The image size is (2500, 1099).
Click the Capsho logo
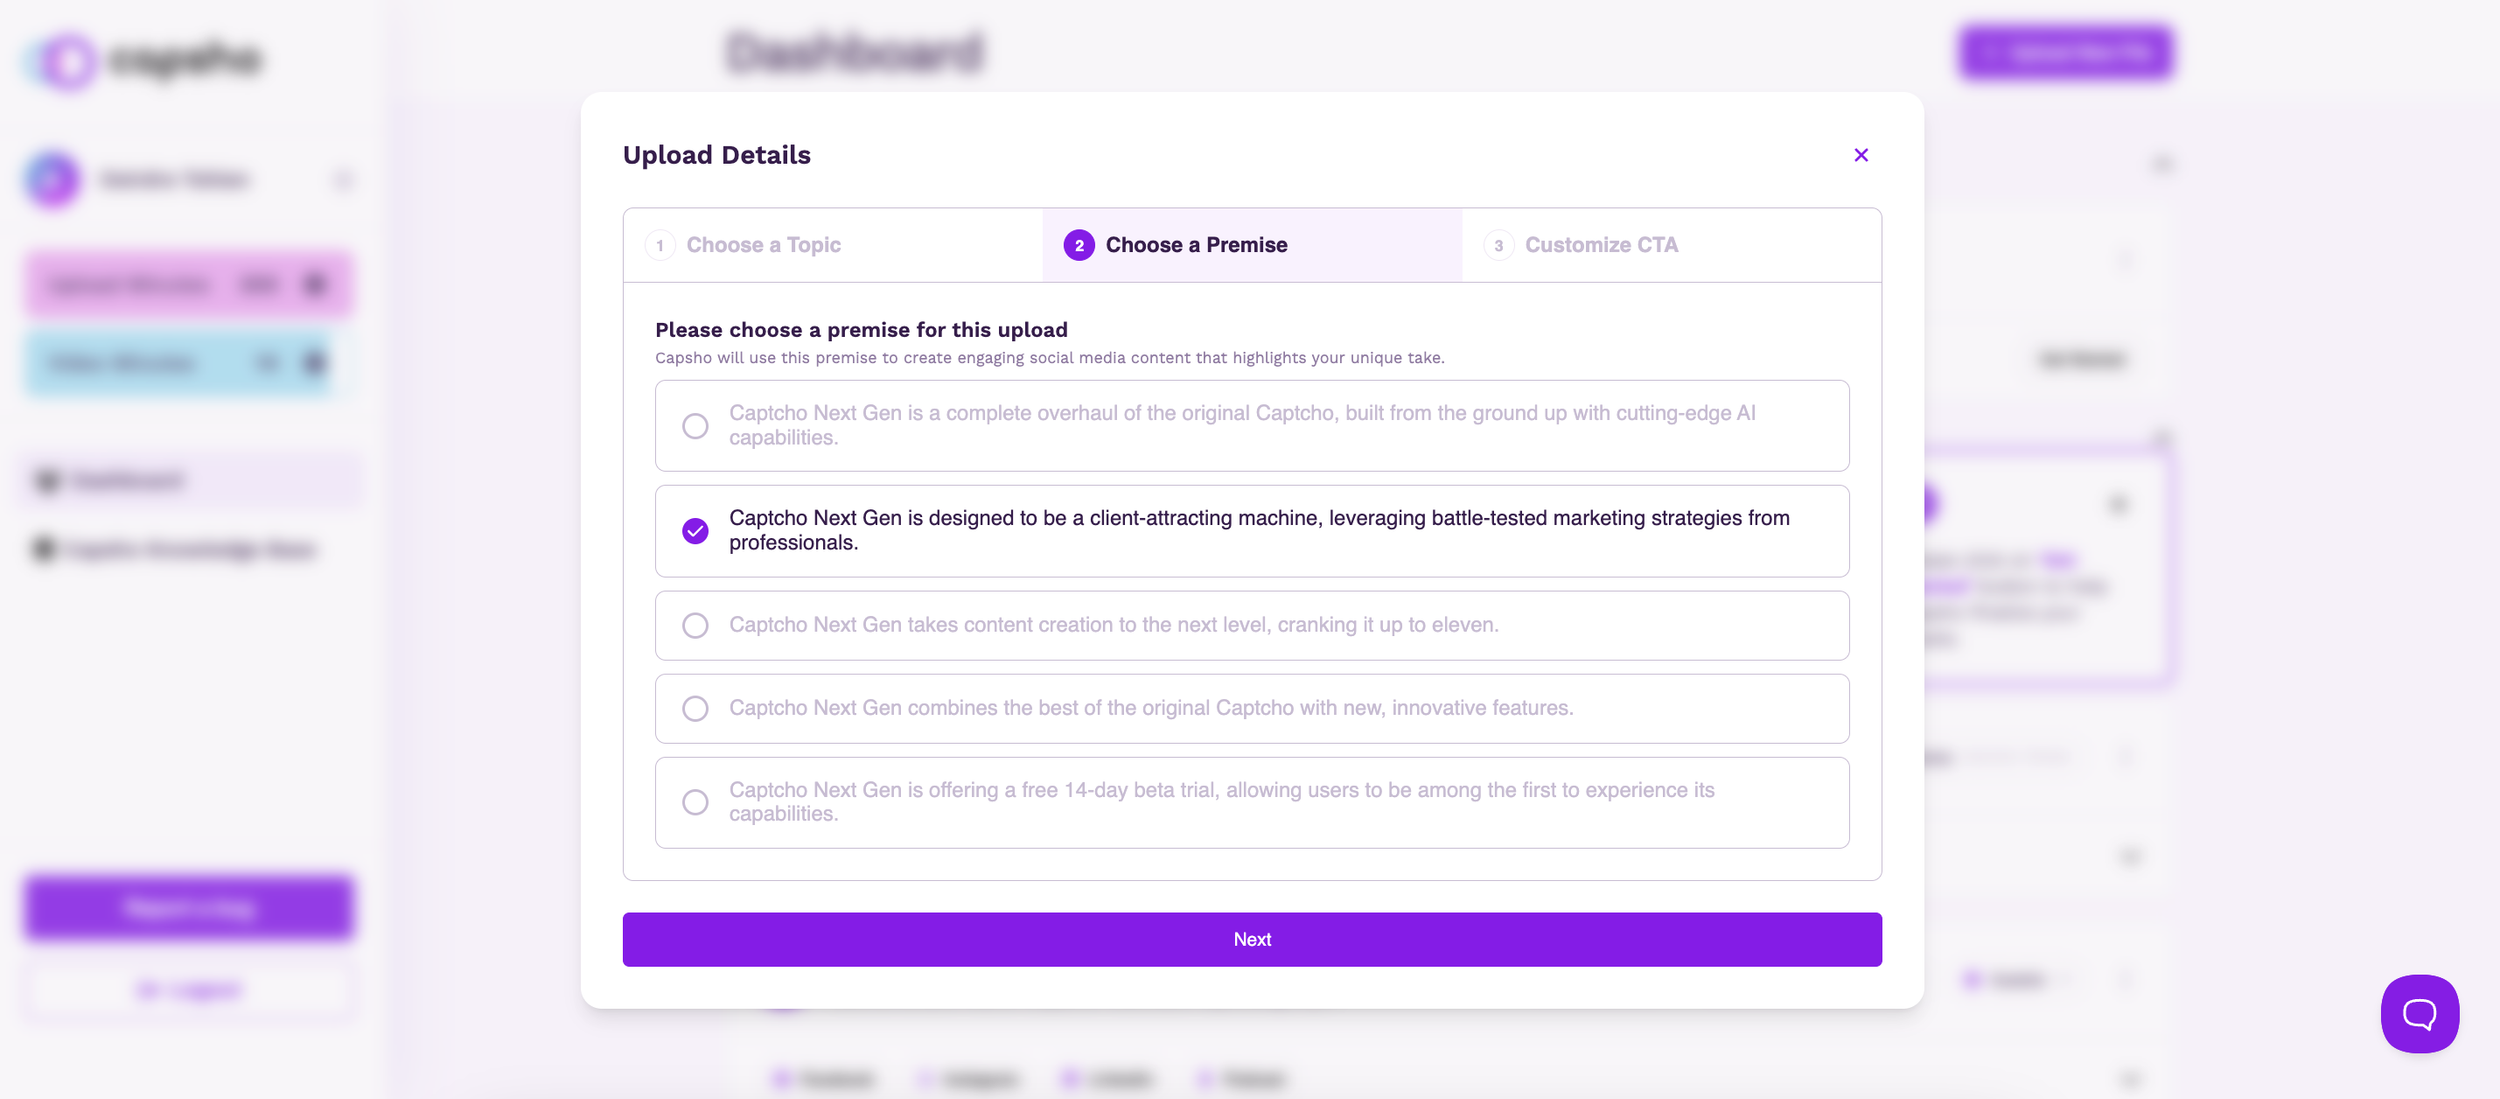click(140, 60)
